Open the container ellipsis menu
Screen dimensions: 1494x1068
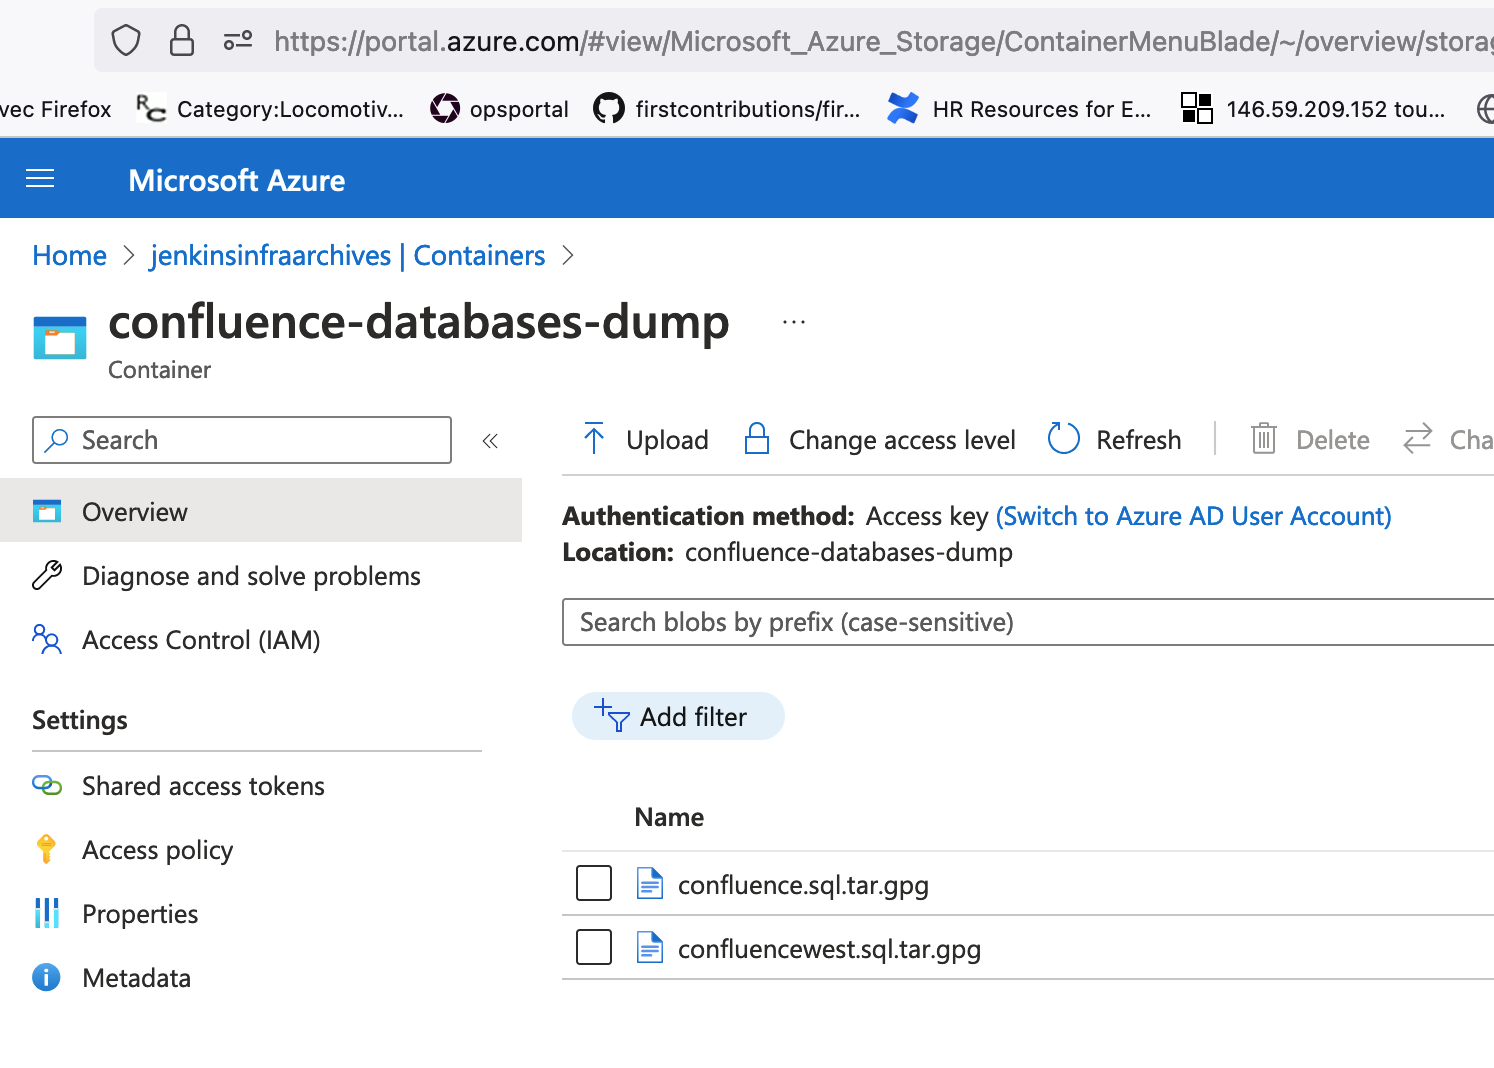click(793, 320)
